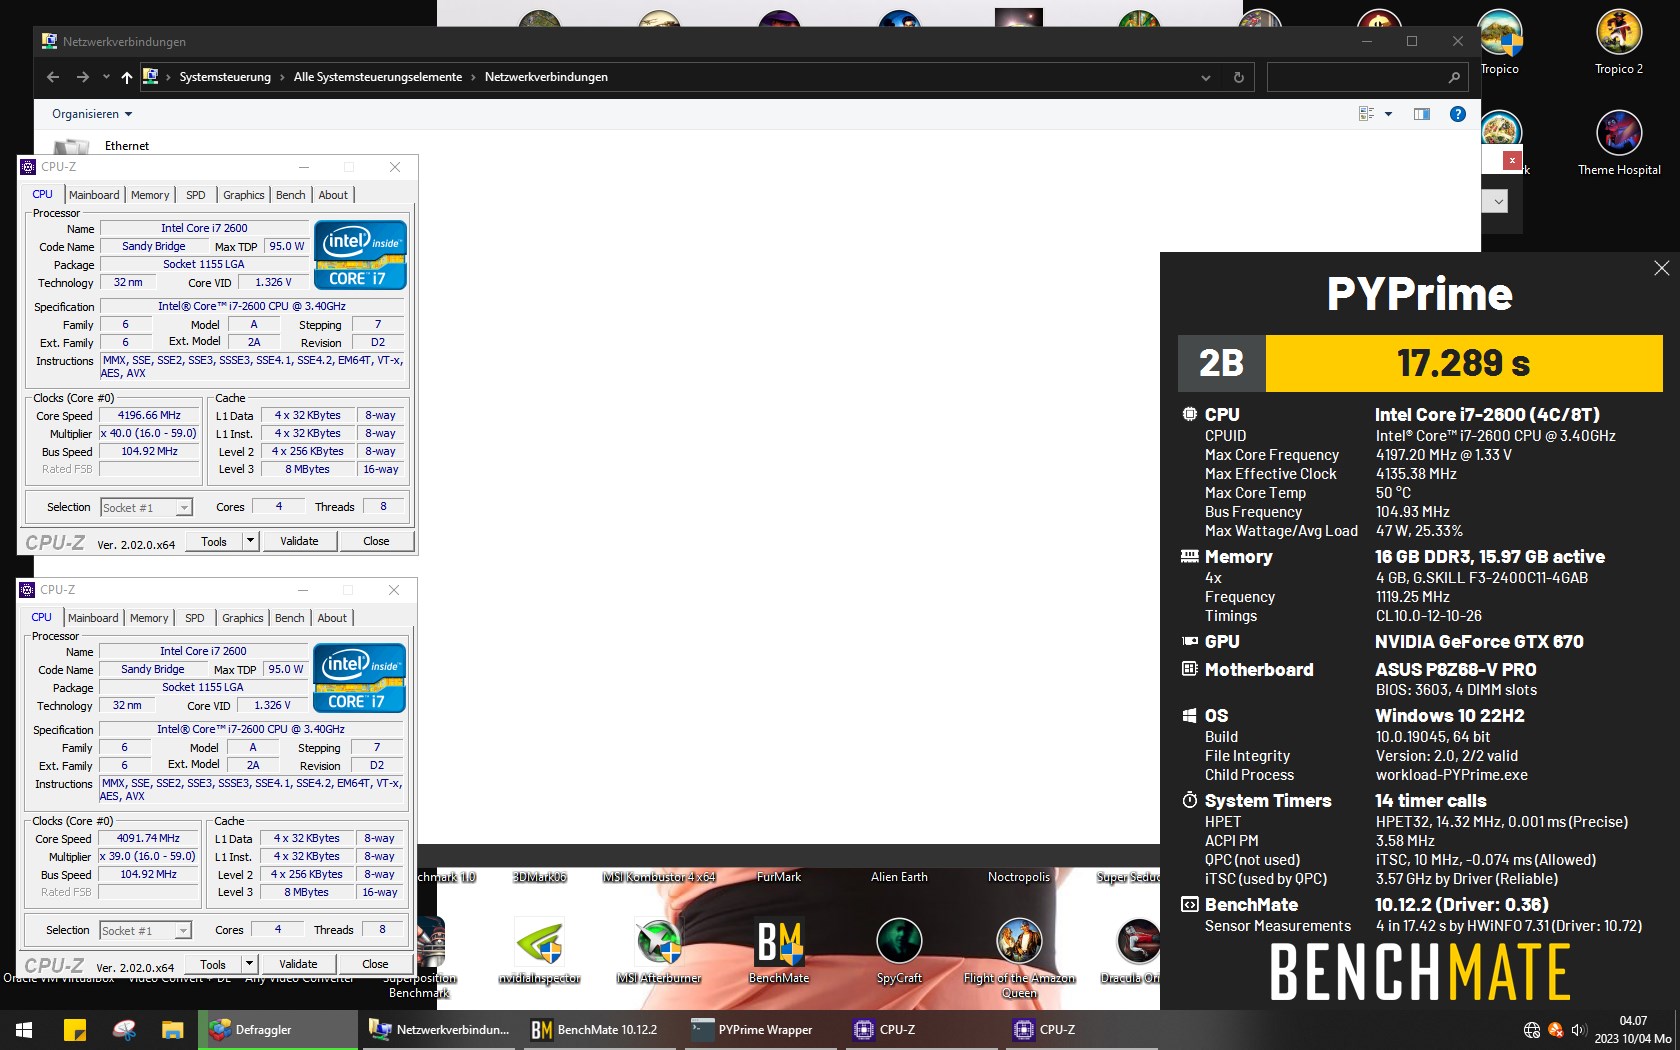1680x1050 pixels.
Task: Switch to Netzwerkverbindungen taskbar item
Action: pos(438,1029)
